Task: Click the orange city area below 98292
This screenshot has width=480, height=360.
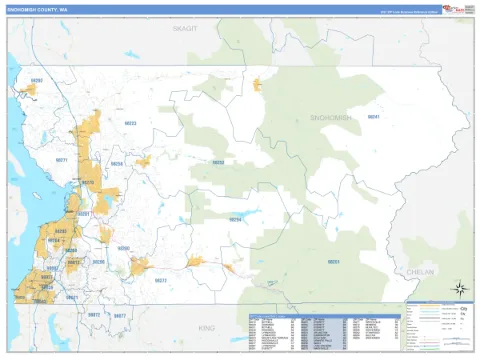Action: 29,90
